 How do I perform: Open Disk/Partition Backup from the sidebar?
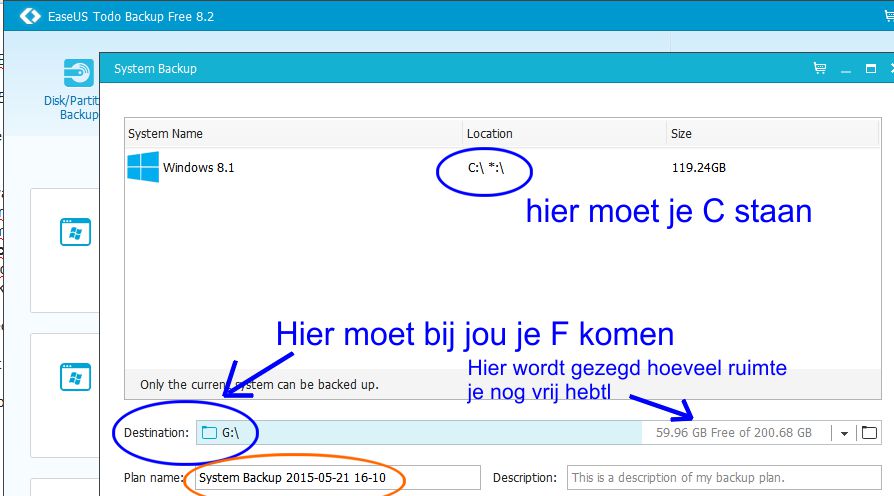click(71, 90)
